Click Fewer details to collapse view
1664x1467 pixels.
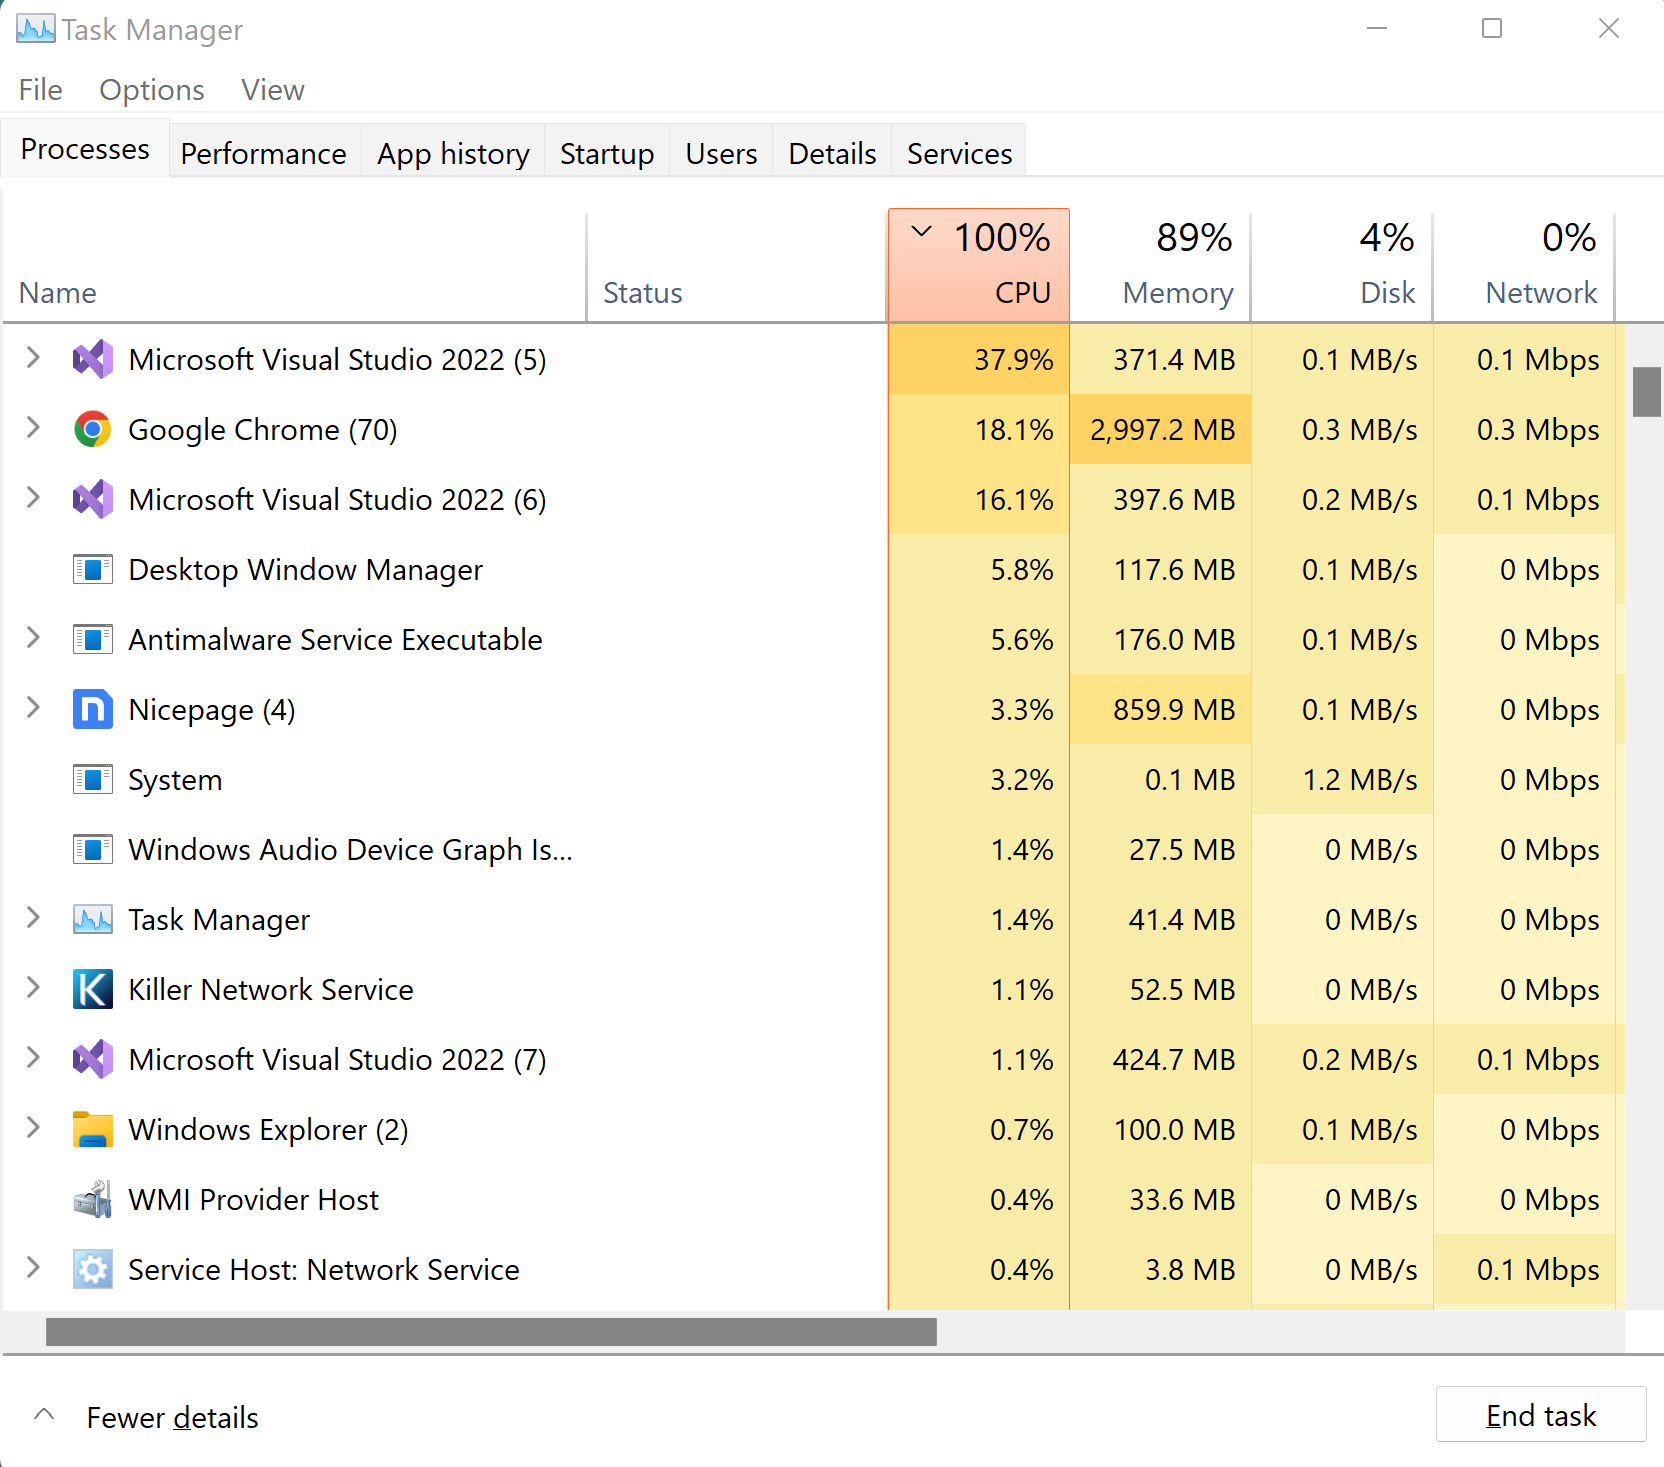coord(172,1417)
